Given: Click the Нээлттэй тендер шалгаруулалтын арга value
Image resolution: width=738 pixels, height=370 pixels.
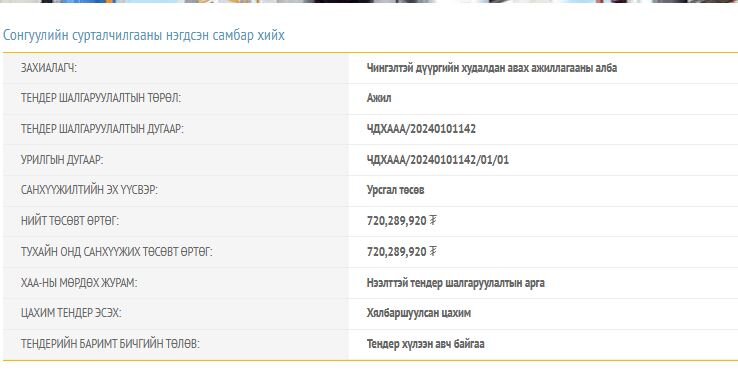Looking at the screenshot, I should click(456, 283).
